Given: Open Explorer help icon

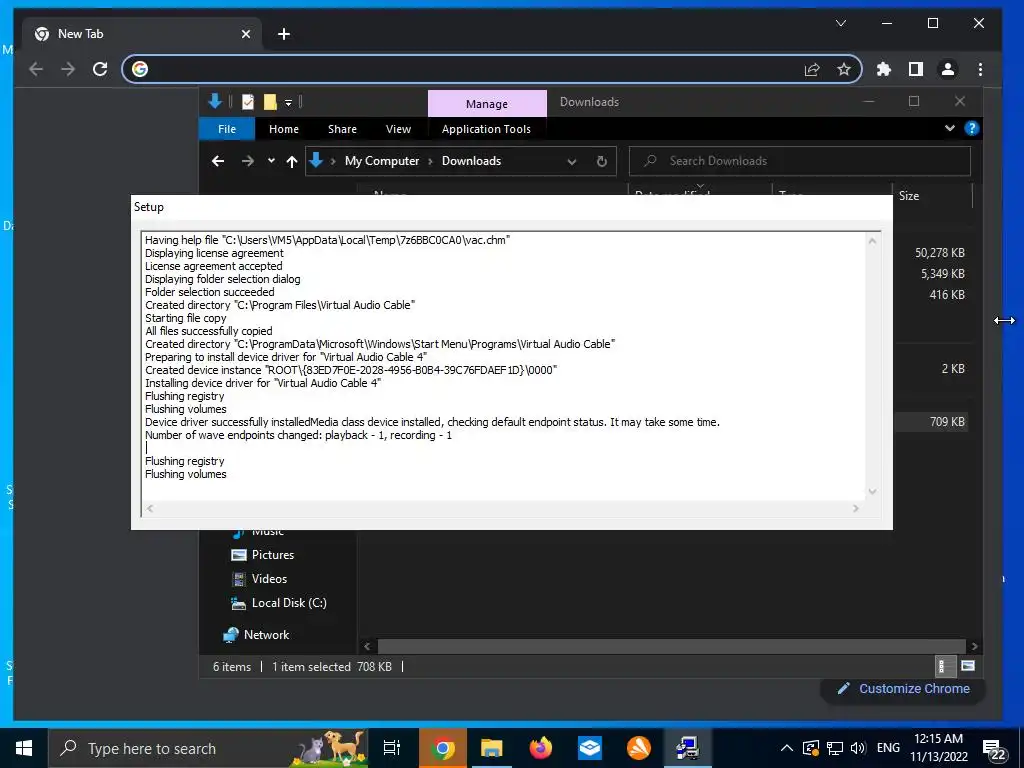Looking at the screenshot, I should [x=972, y=129].
